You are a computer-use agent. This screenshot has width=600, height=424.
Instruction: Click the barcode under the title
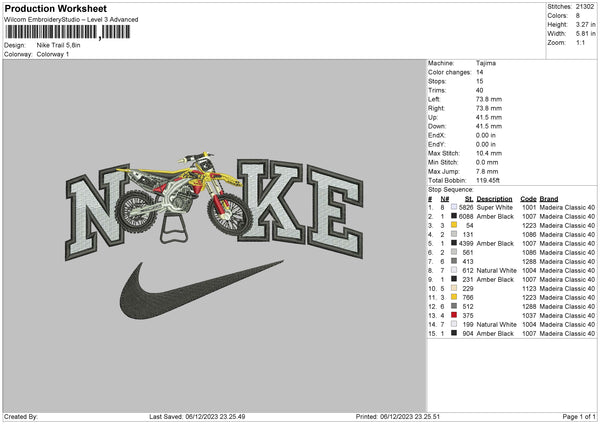(x=68, y=32)
